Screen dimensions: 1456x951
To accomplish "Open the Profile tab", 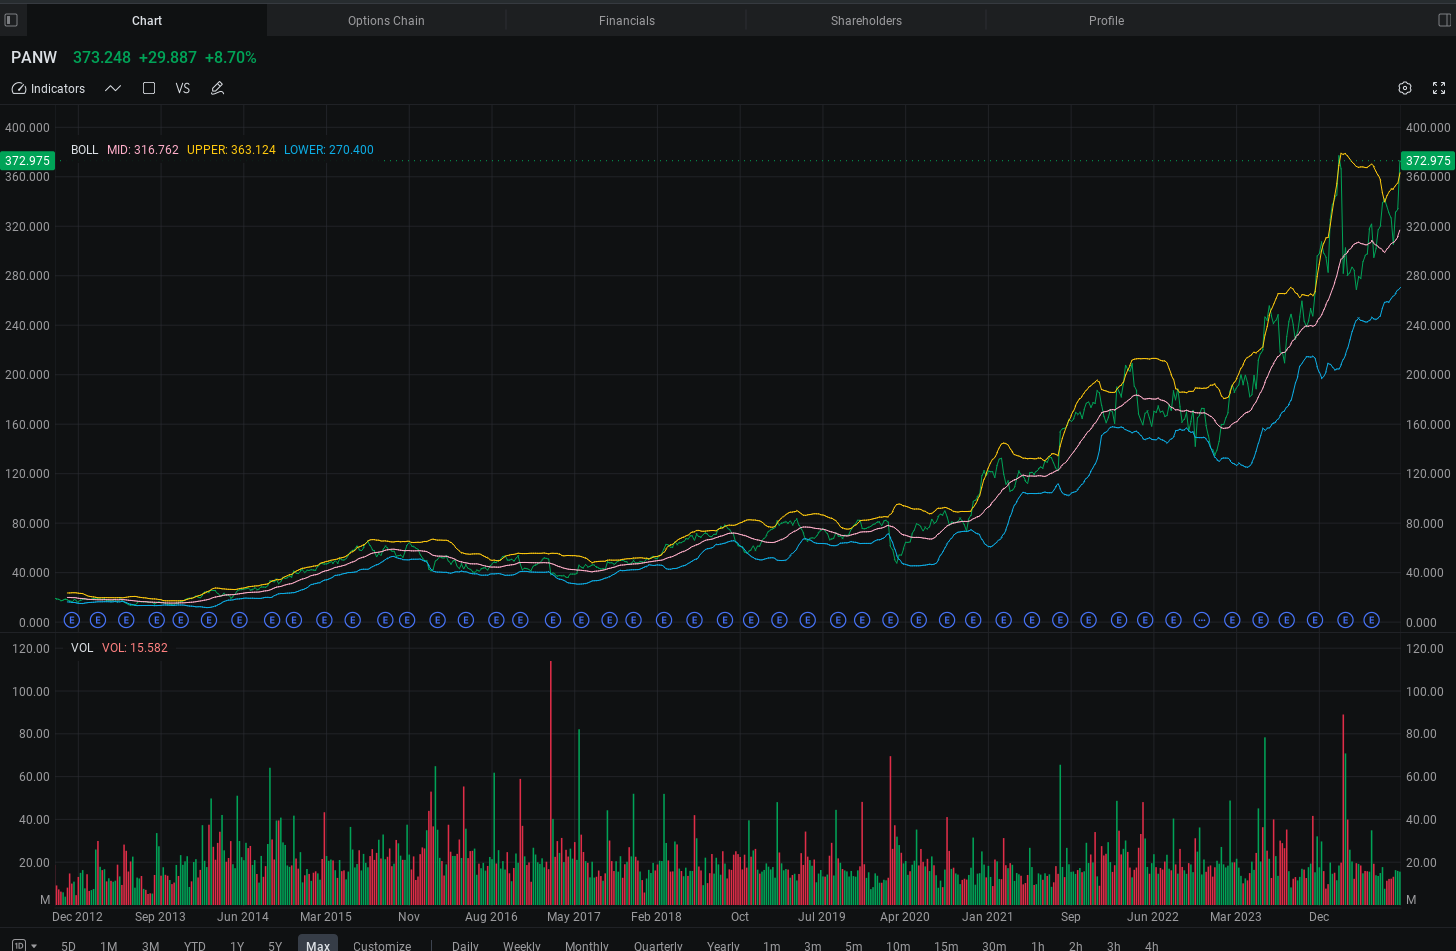I will pyautogui.click(x=1106, y=20).
